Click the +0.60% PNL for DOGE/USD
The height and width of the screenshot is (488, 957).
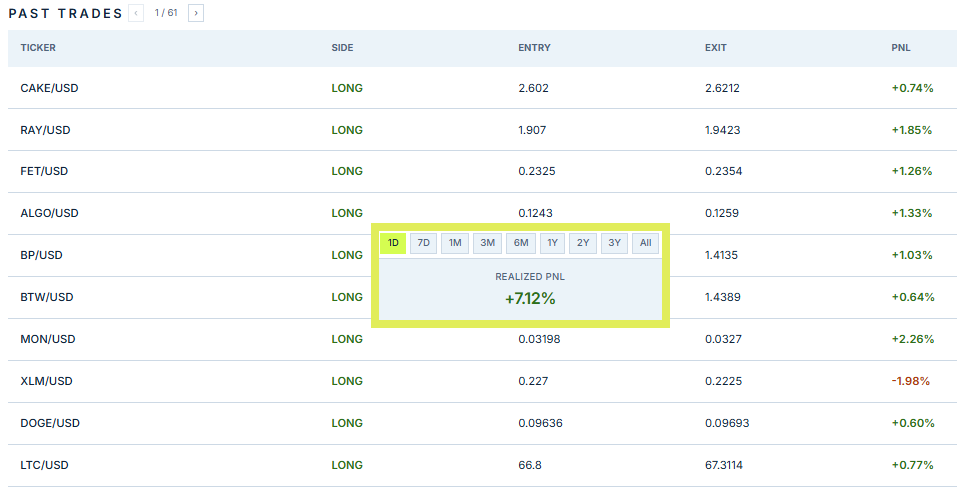[913, 423]
